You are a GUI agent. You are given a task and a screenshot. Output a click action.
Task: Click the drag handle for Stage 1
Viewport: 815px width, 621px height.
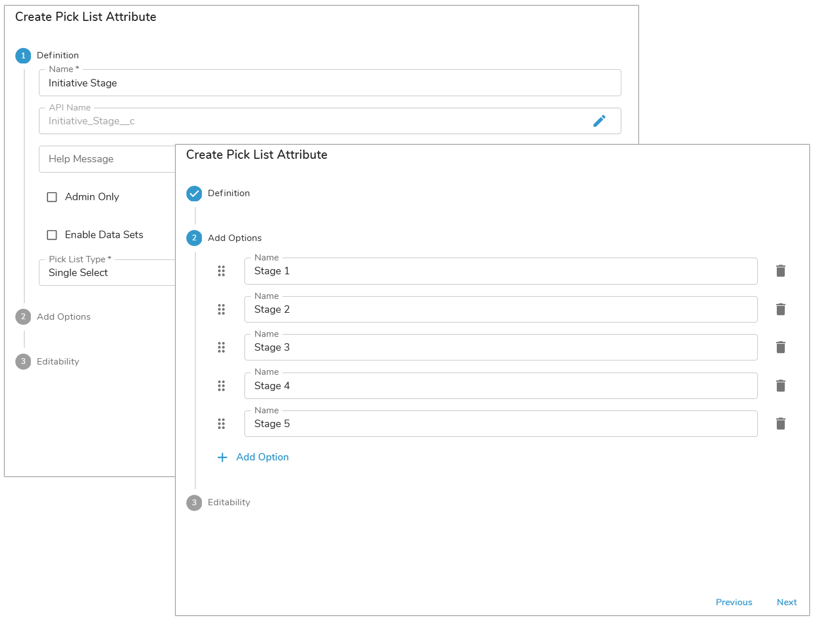coord(222,271)
